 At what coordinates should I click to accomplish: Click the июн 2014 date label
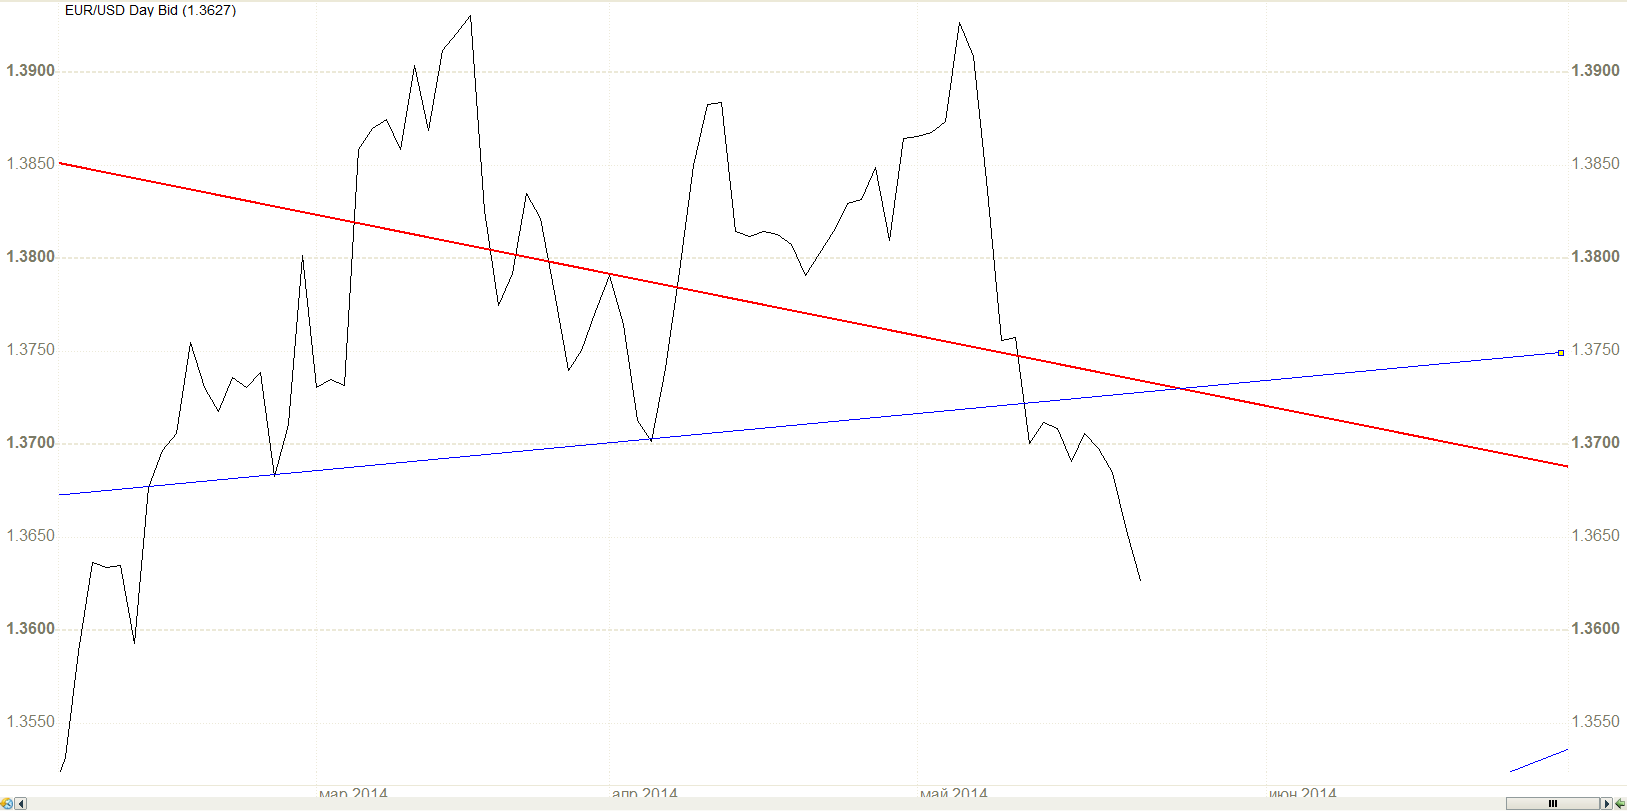pyautogui.click(x=1303, y=793)
